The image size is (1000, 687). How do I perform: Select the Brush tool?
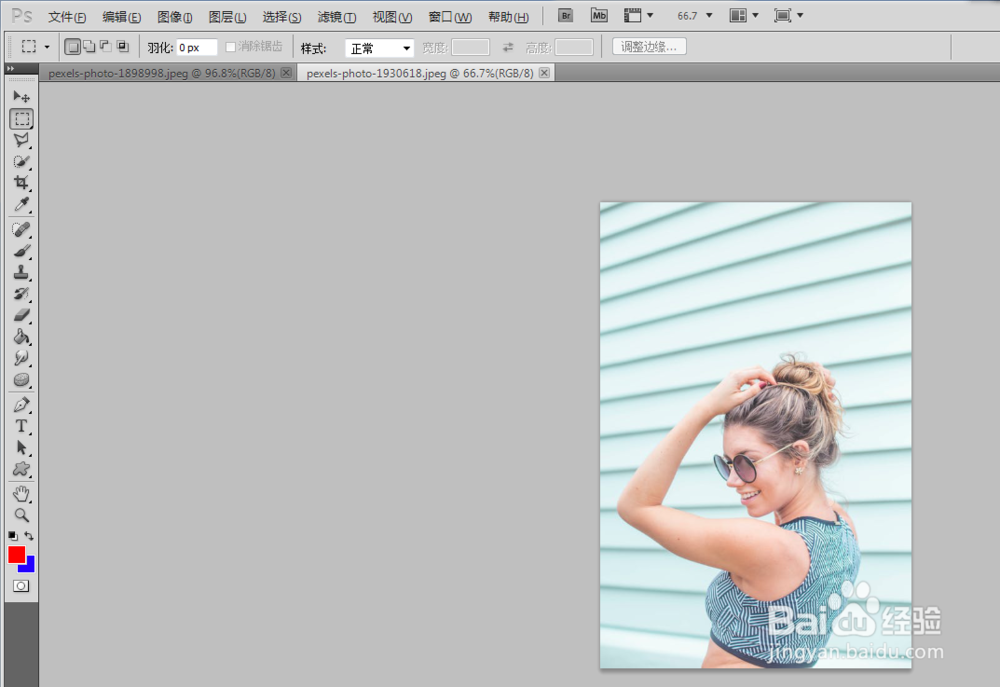click(x=22, y=251)
